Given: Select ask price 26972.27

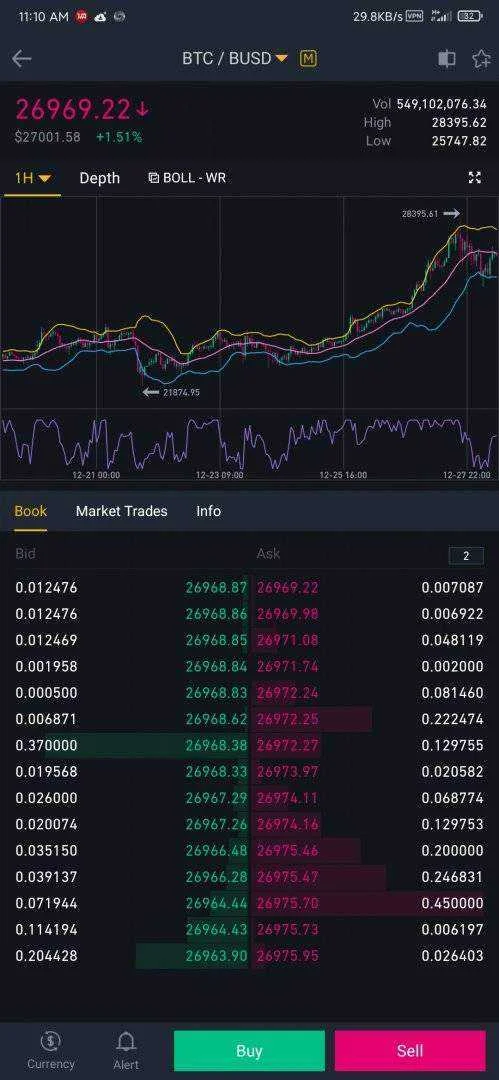Looking at the screenshot, I should (287, 745).
